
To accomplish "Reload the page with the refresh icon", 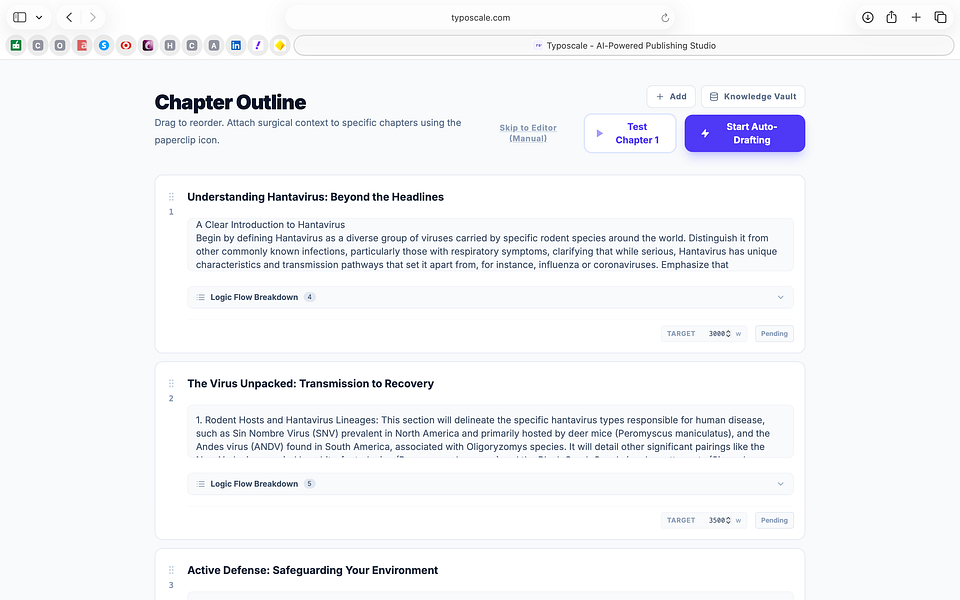I will pyautogui.click(x=665, y=18).
